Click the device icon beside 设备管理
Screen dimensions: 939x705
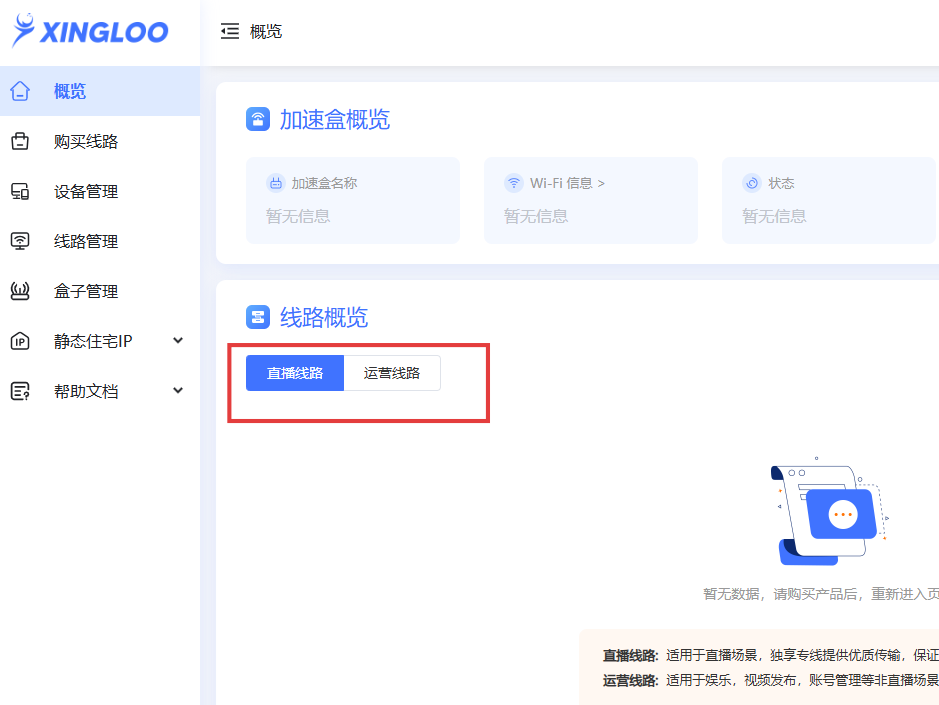coord(20,191)
